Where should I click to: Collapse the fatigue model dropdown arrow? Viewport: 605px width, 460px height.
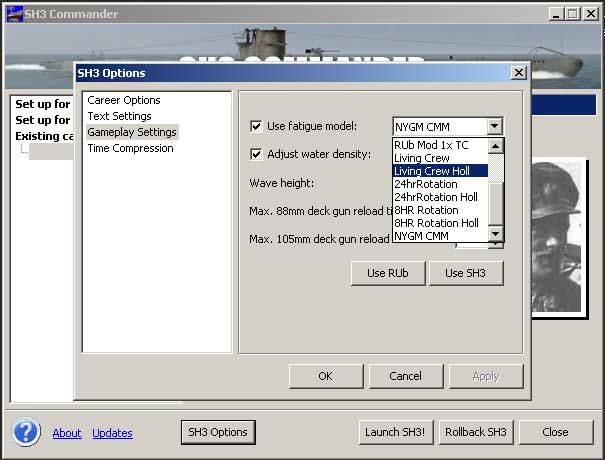(493, 126)
